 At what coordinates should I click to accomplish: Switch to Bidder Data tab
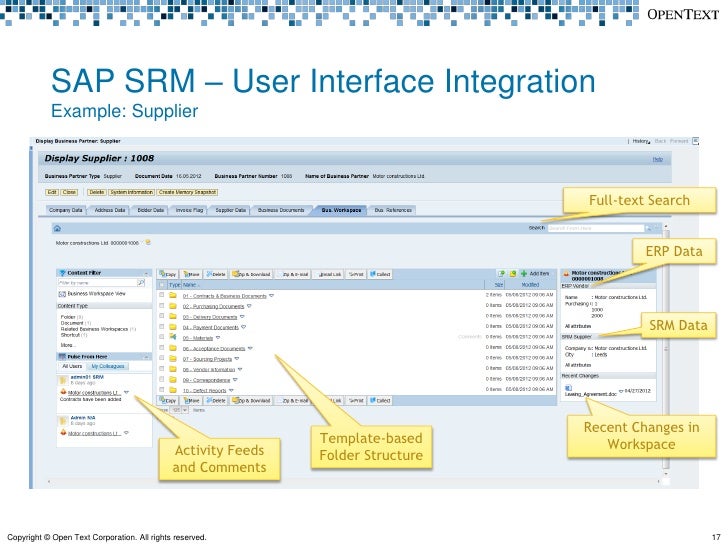pos(151,210)
